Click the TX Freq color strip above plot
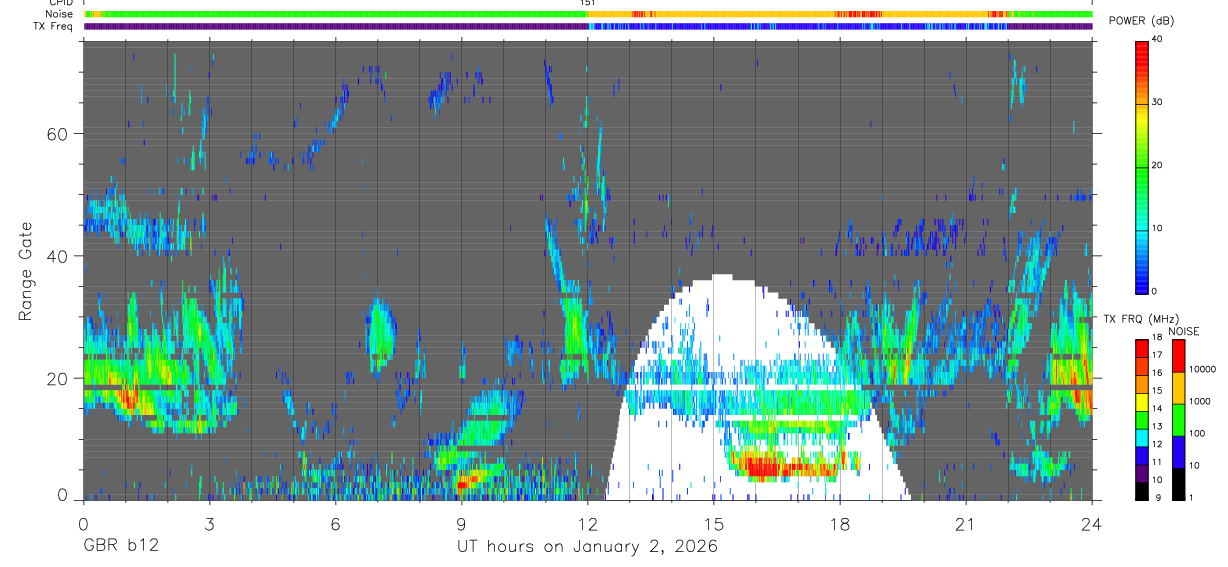1228x567 pixels. click(588, 26)
